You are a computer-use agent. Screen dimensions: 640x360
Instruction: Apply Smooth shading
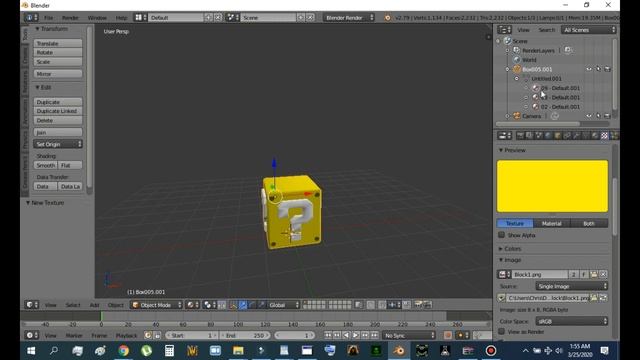(45, 165)
